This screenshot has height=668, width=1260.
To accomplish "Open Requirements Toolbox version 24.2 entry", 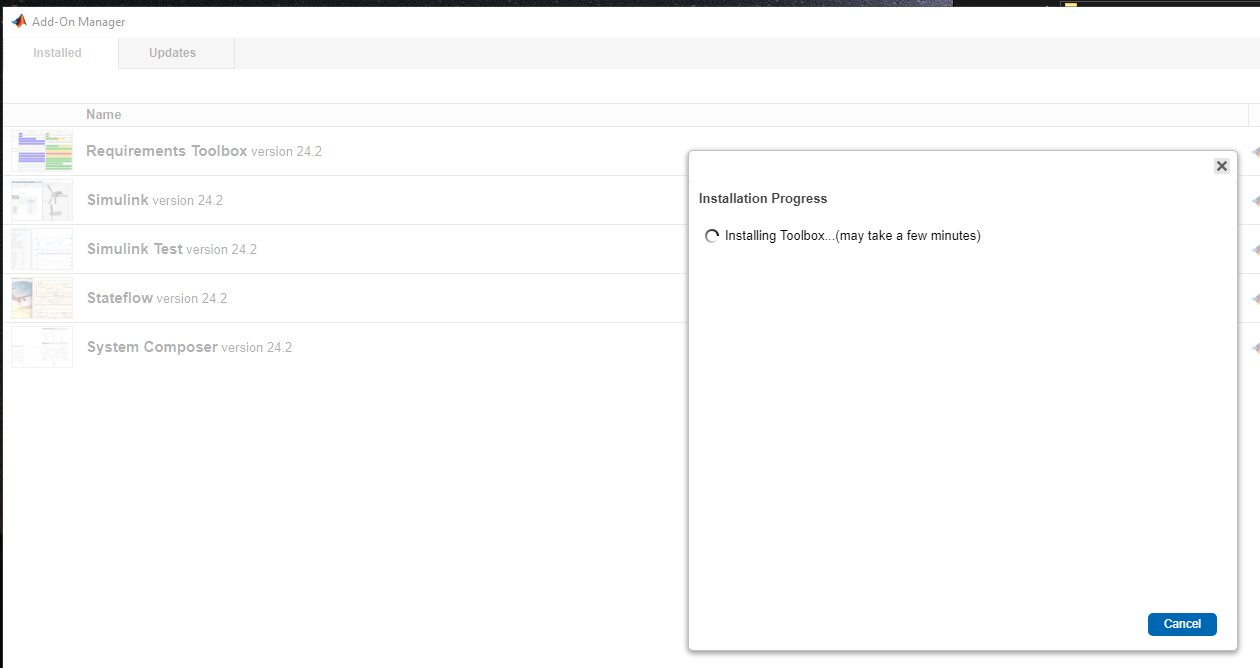I will [166, 151].
